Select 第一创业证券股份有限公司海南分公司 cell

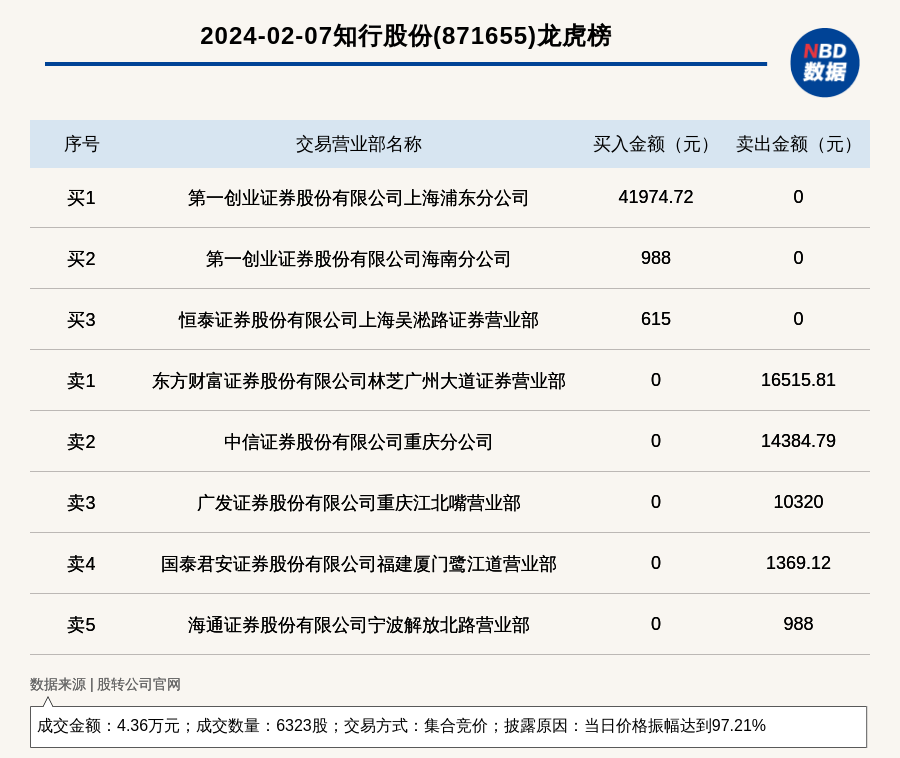coord(358,259)
